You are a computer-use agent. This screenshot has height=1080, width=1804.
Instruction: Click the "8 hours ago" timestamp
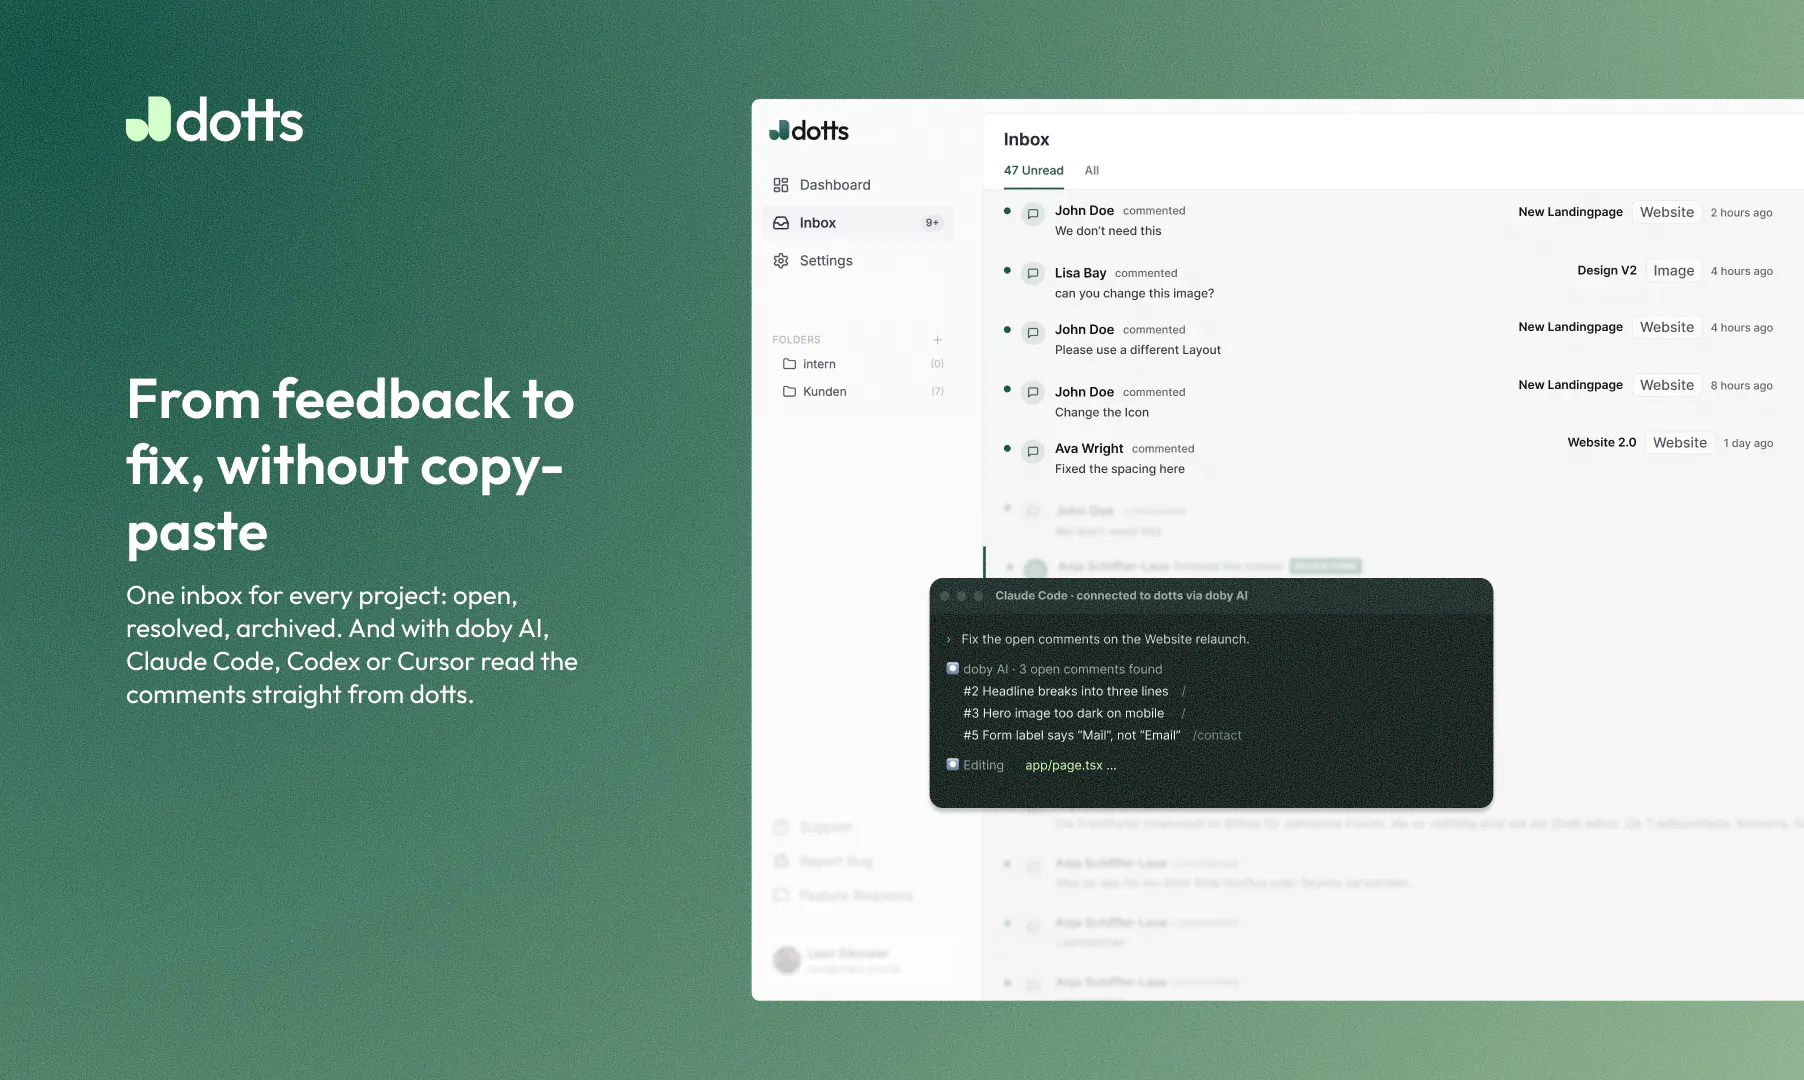pos(1741,386)
